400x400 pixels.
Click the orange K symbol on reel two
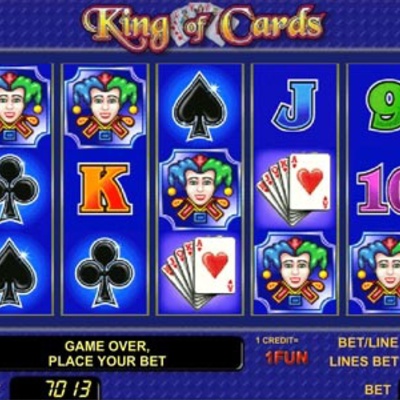tap(104, 189)
